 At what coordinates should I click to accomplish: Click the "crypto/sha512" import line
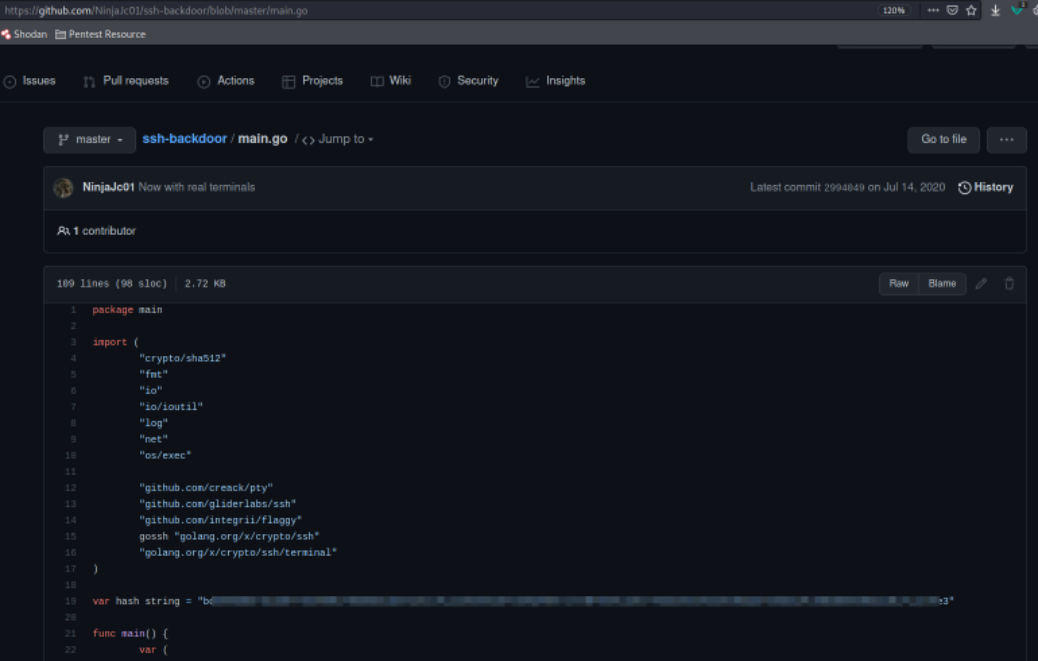pos(183,359)
